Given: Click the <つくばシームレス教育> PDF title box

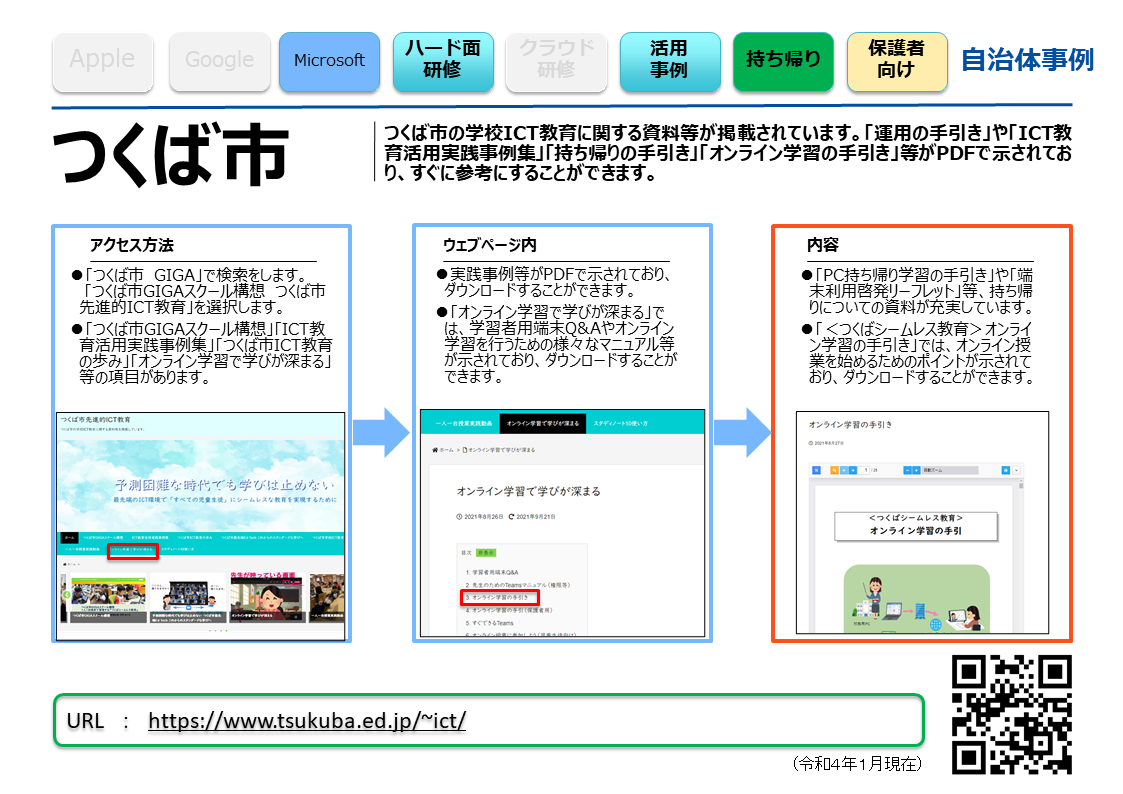Looking at the screenshot, I should click(915, 526).
